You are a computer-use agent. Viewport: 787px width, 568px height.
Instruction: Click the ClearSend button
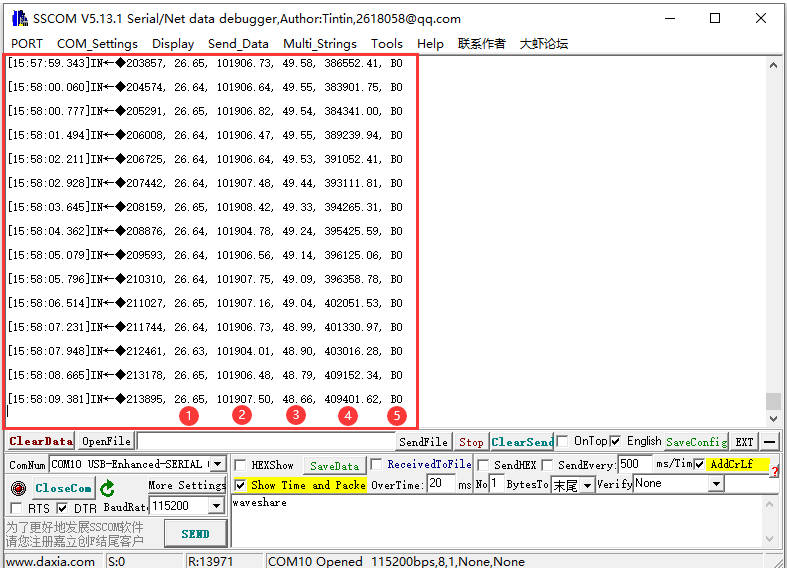[x=522, y=442]
